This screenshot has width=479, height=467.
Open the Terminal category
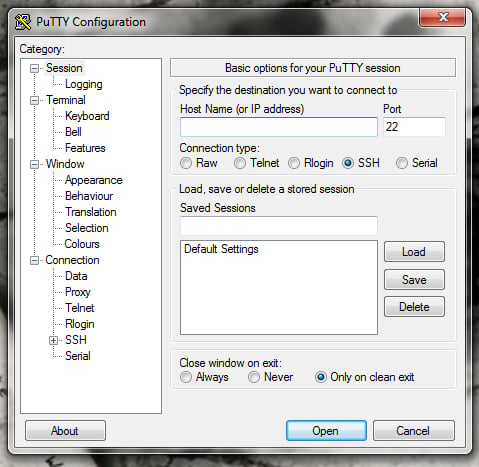(x=66, y=100)
